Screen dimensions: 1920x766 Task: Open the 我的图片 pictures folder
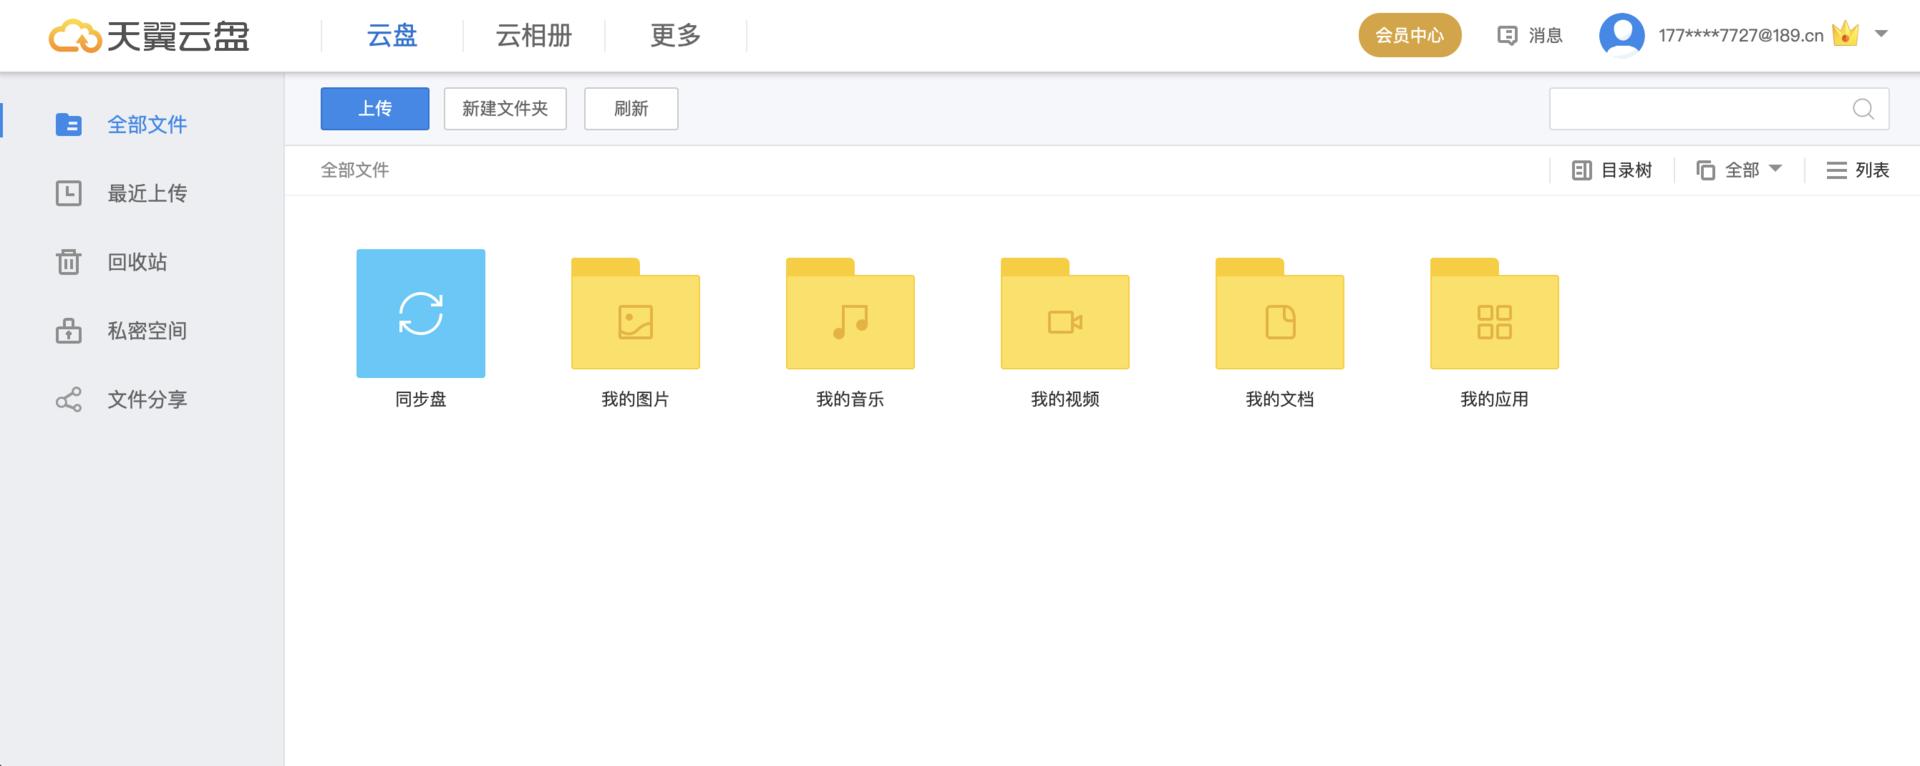(635, 316)
